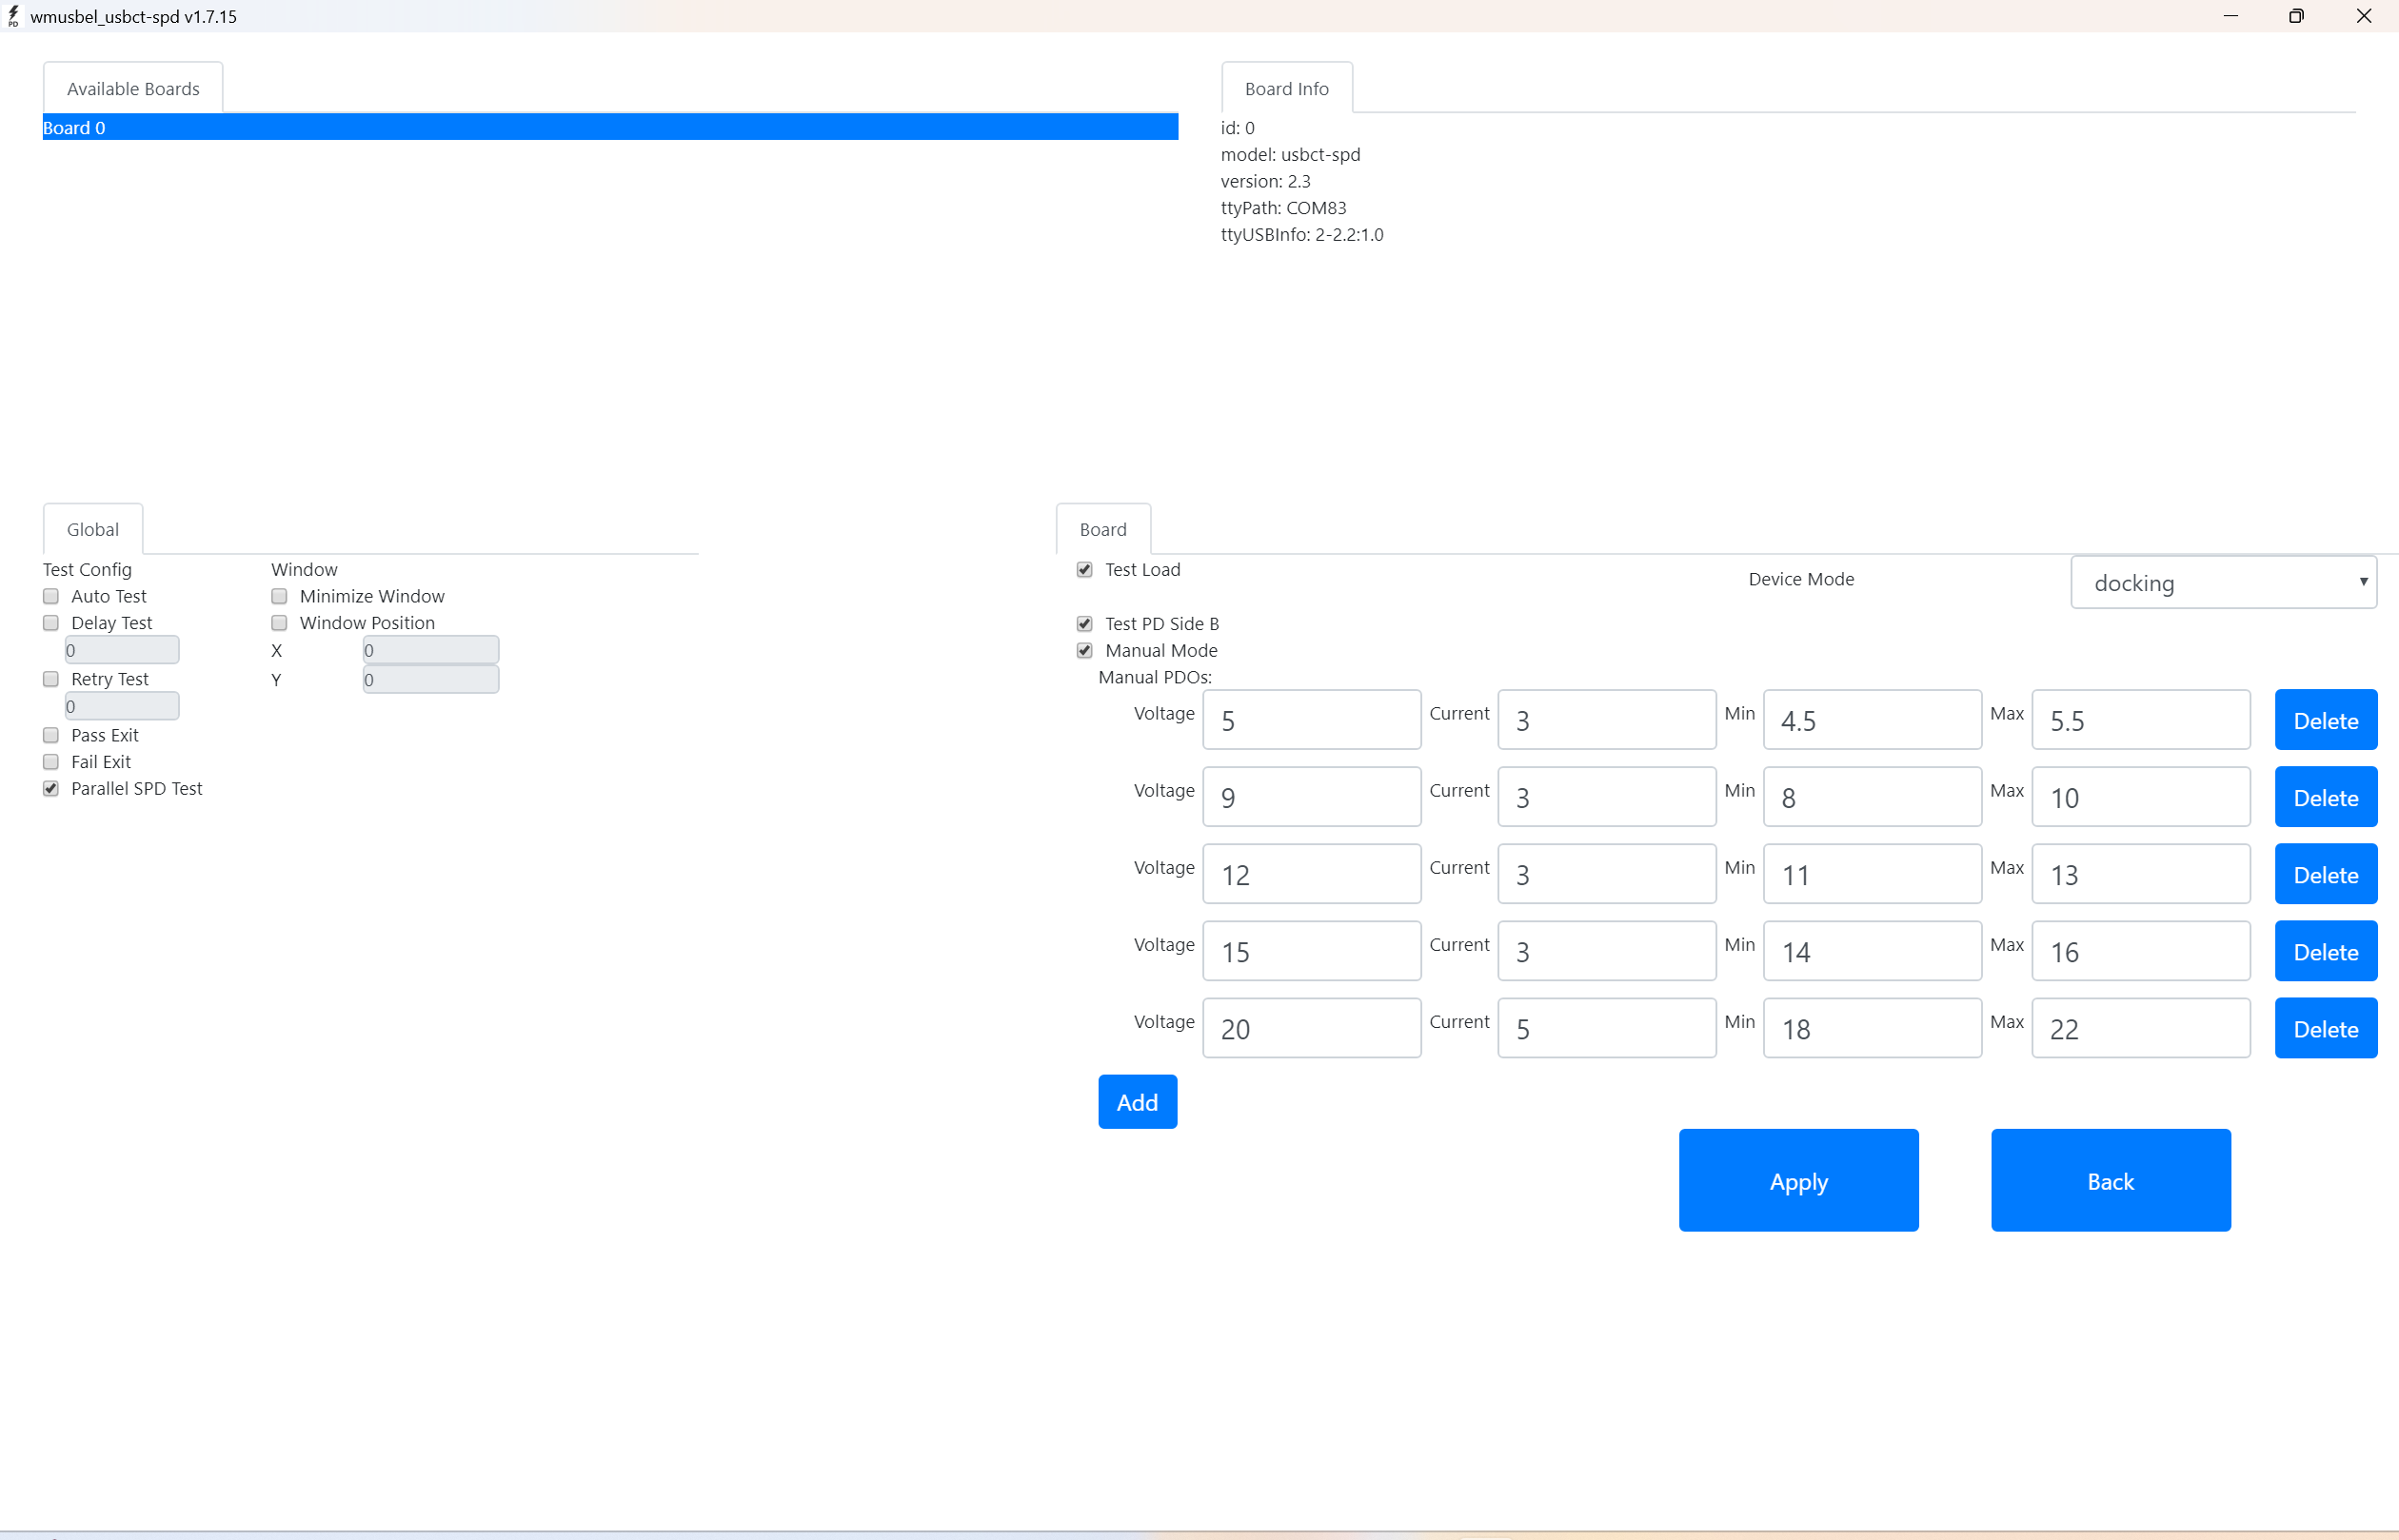
Task: Delete the 20 volt PDO row
Action: click(x=2325, y=1028)
